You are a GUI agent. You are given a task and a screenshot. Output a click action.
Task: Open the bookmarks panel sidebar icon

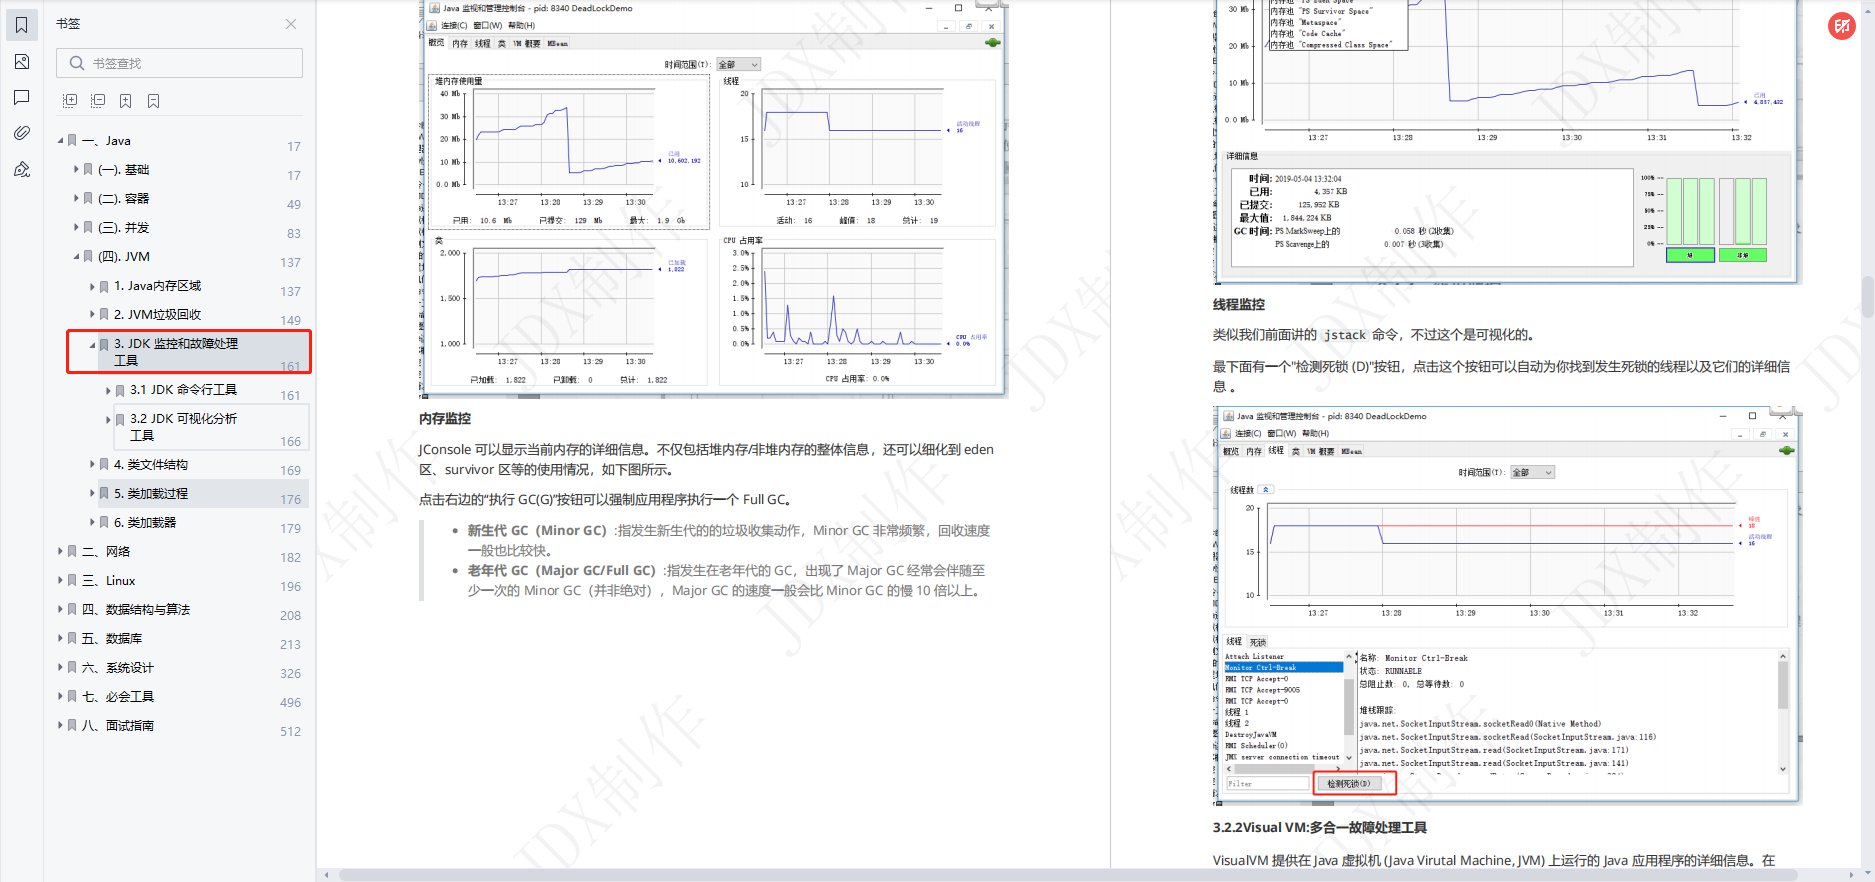tap(21, 25)
